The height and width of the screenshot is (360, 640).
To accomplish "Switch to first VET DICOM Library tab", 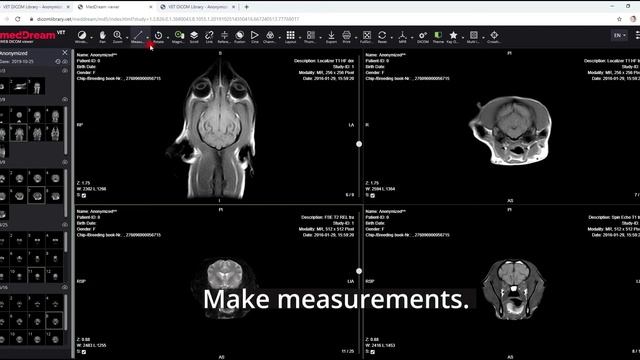I will coord(35,7).
